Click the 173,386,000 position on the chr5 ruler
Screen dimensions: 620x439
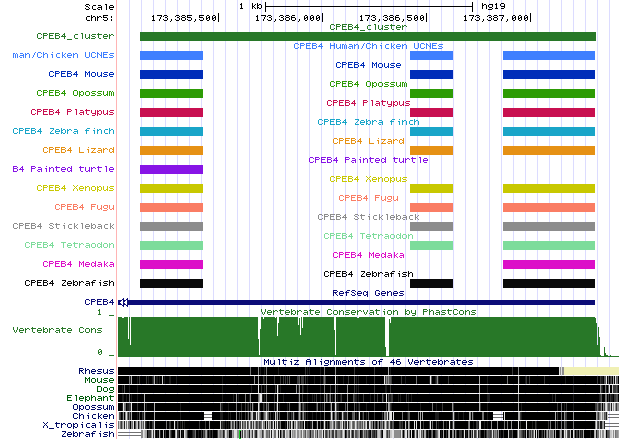(x=289, y=18)
